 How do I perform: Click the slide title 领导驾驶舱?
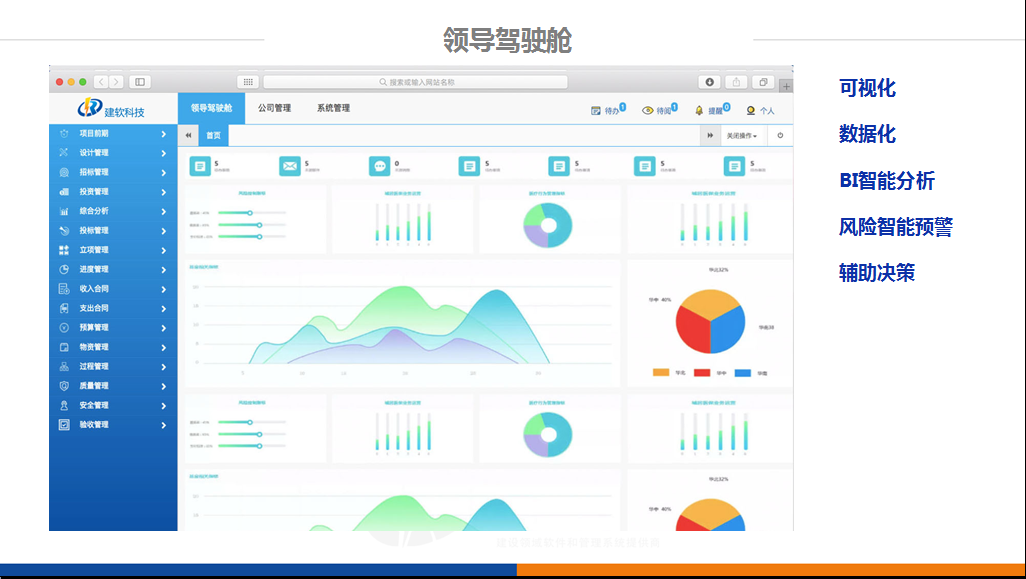click(x=507, y=40)
